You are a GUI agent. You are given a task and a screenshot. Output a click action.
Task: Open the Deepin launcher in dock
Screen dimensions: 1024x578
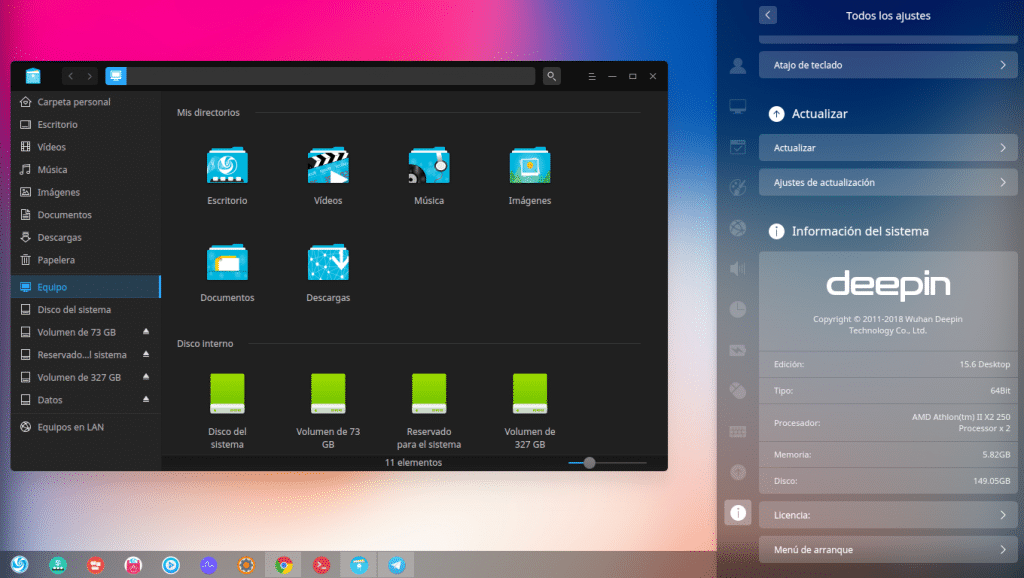point(20,564)
